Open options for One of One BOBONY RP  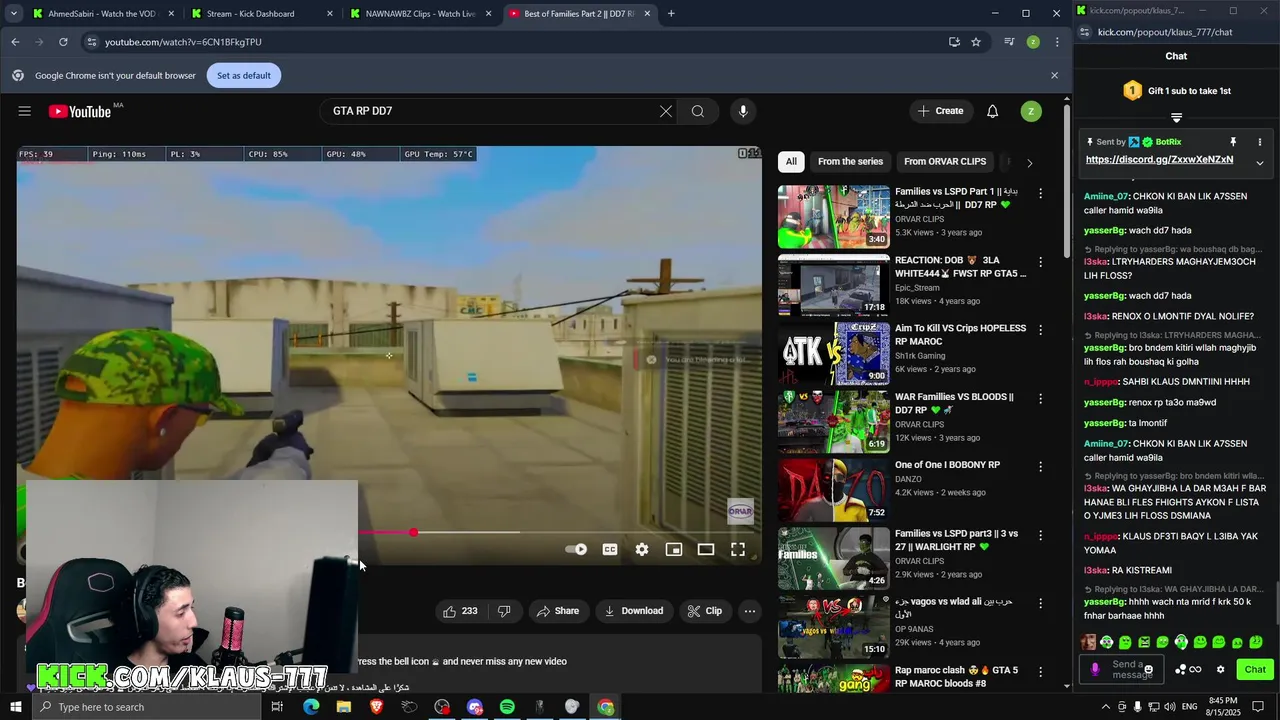click(x=1040, y=467)
